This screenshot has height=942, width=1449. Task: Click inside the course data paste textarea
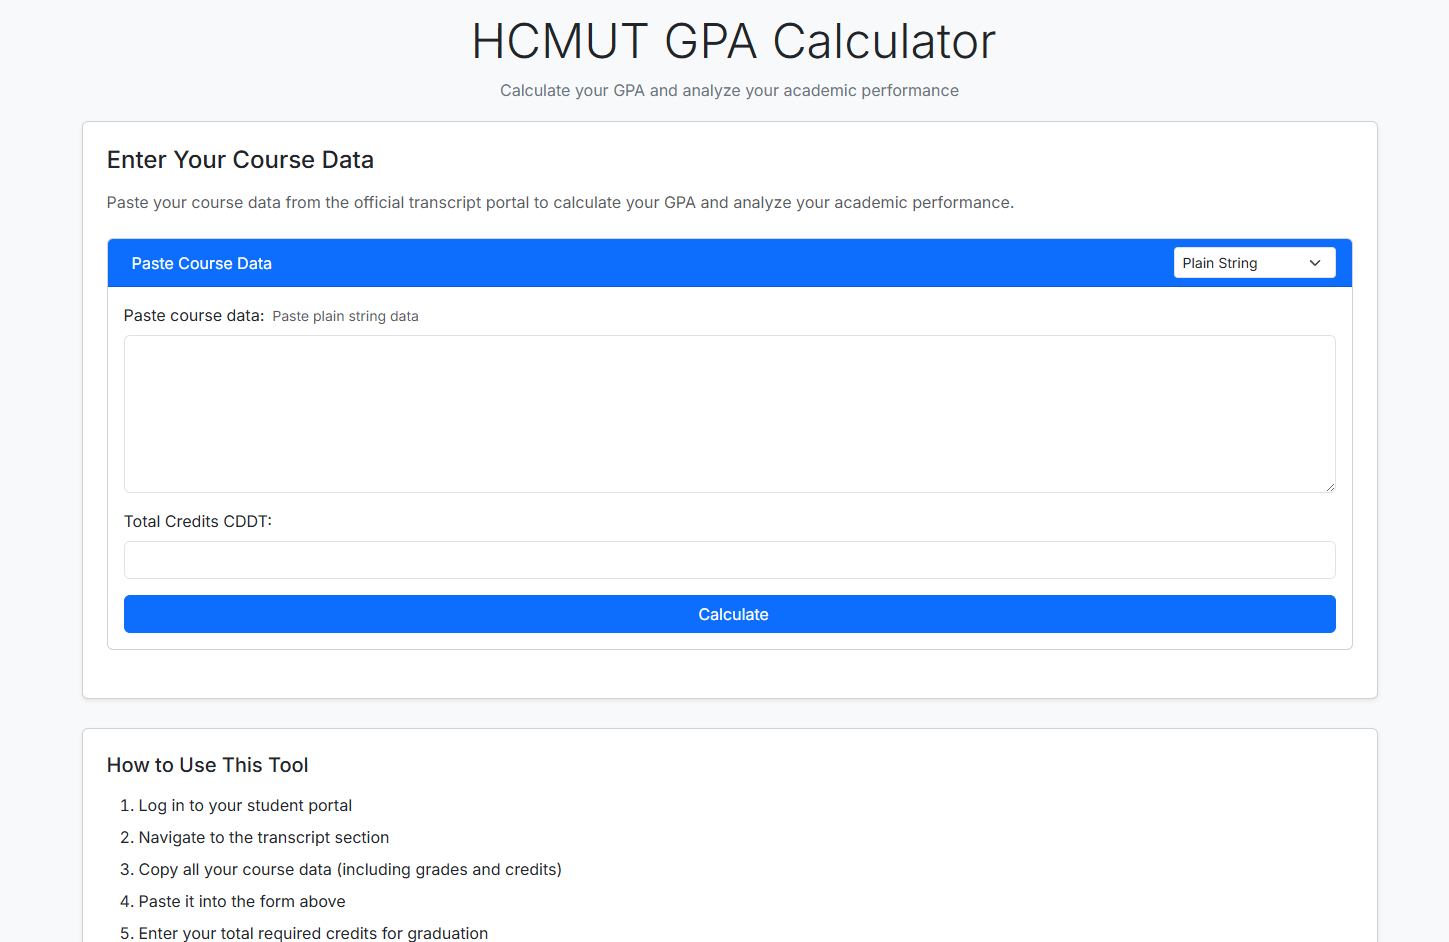pyautogui.click(x=729, y=413)
